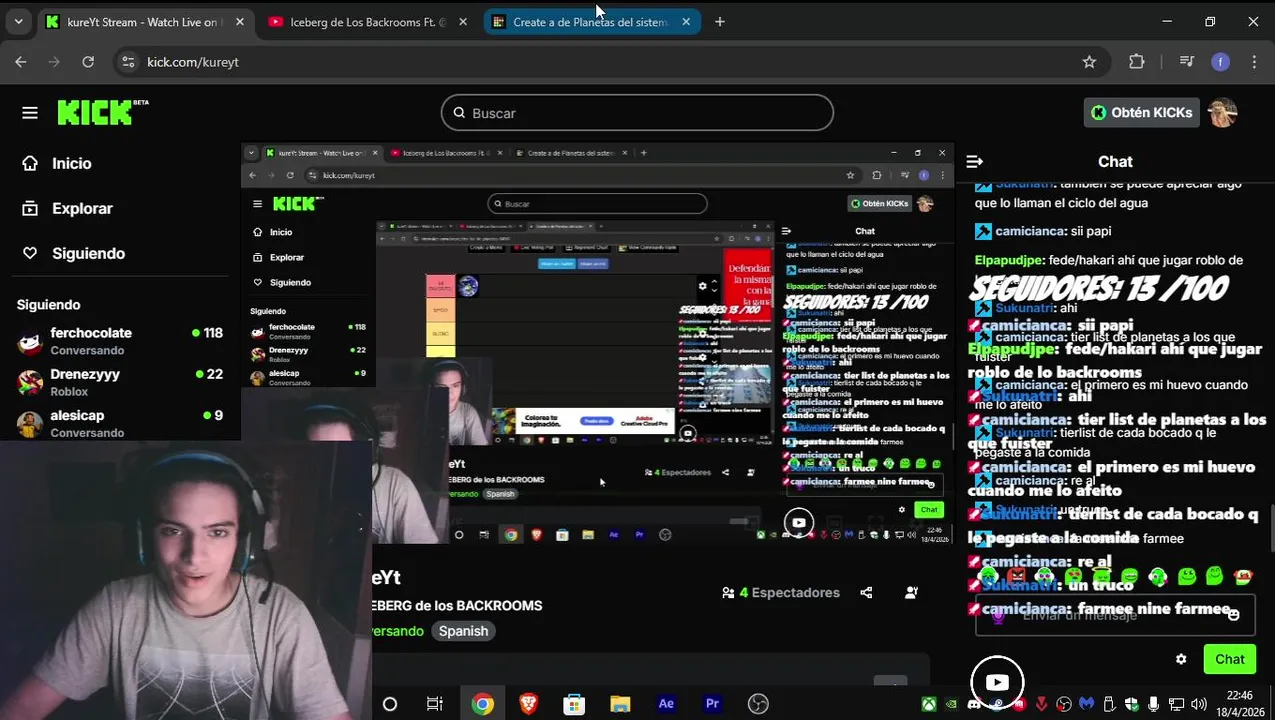Collapse the chat panel

975,162
